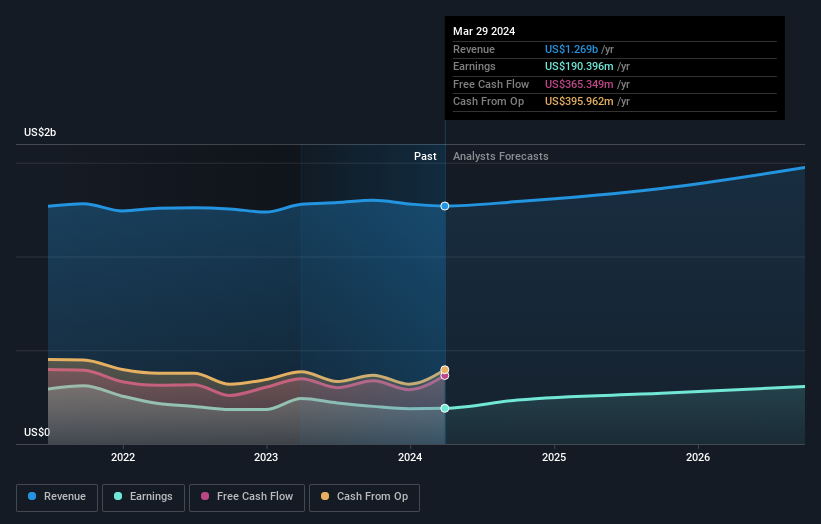
Task: Toggle the Free Cash Flow legend button
Action: pos(247,497)
